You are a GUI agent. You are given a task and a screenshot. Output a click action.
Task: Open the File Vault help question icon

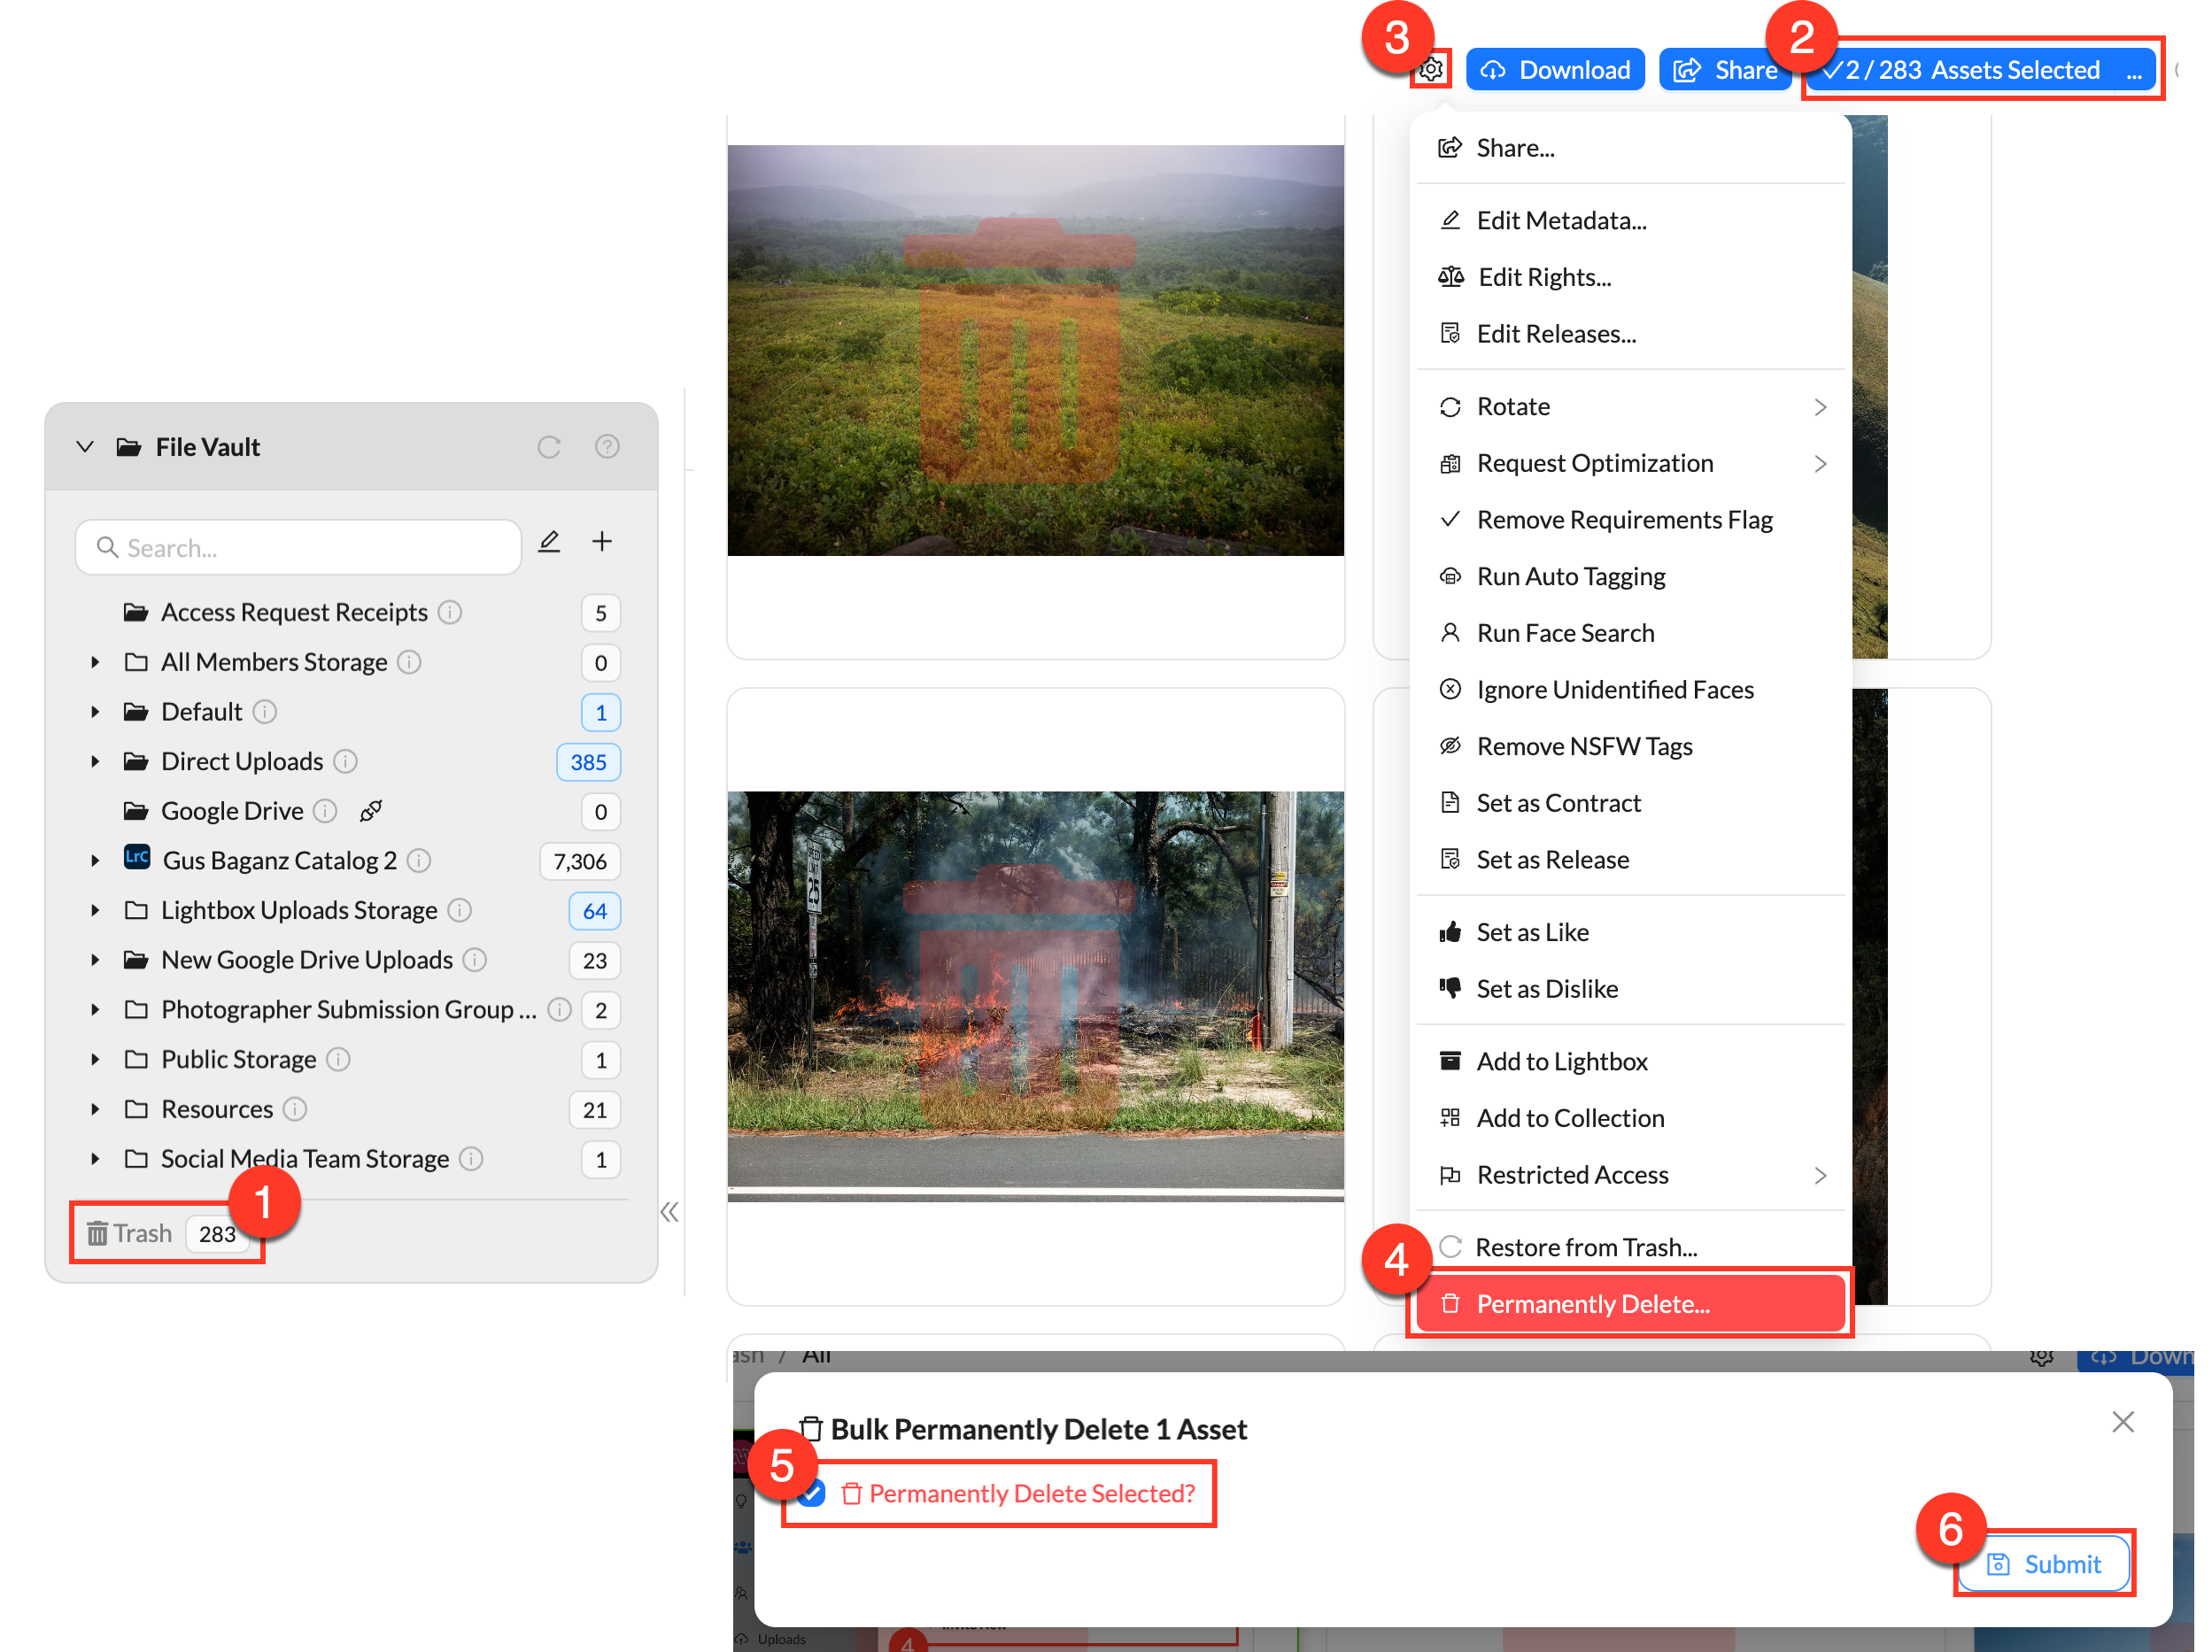pos(607,447)
